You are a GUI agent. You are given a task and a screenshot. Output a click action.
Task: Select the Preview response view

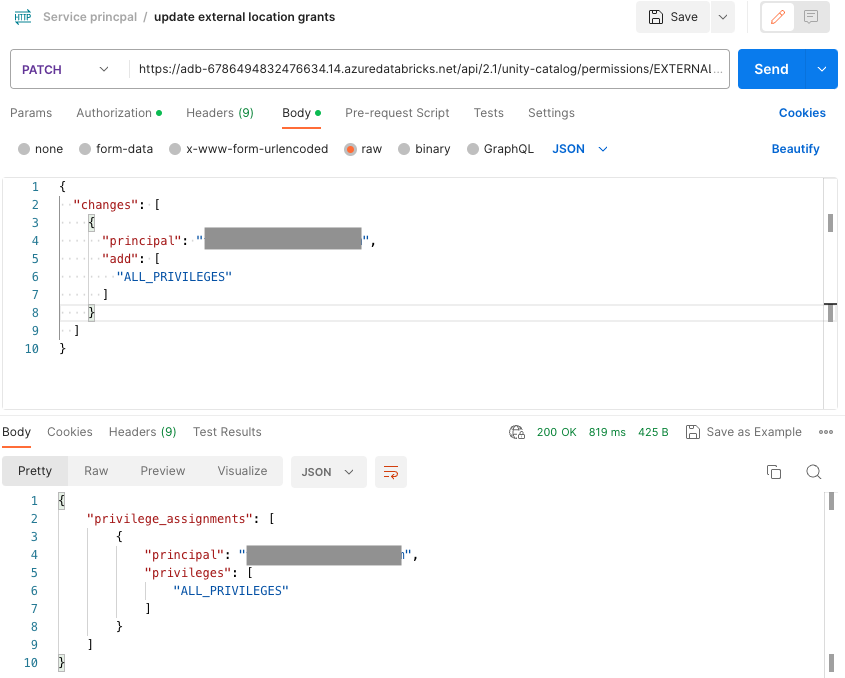(163, 471)
